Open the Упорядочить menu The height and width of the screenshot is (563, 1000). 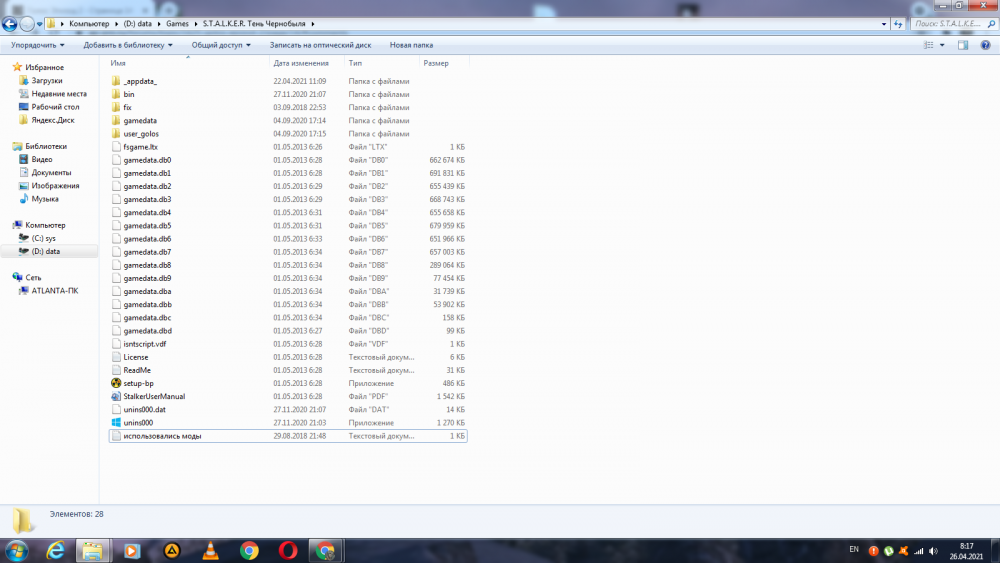(x=38, y=45)
